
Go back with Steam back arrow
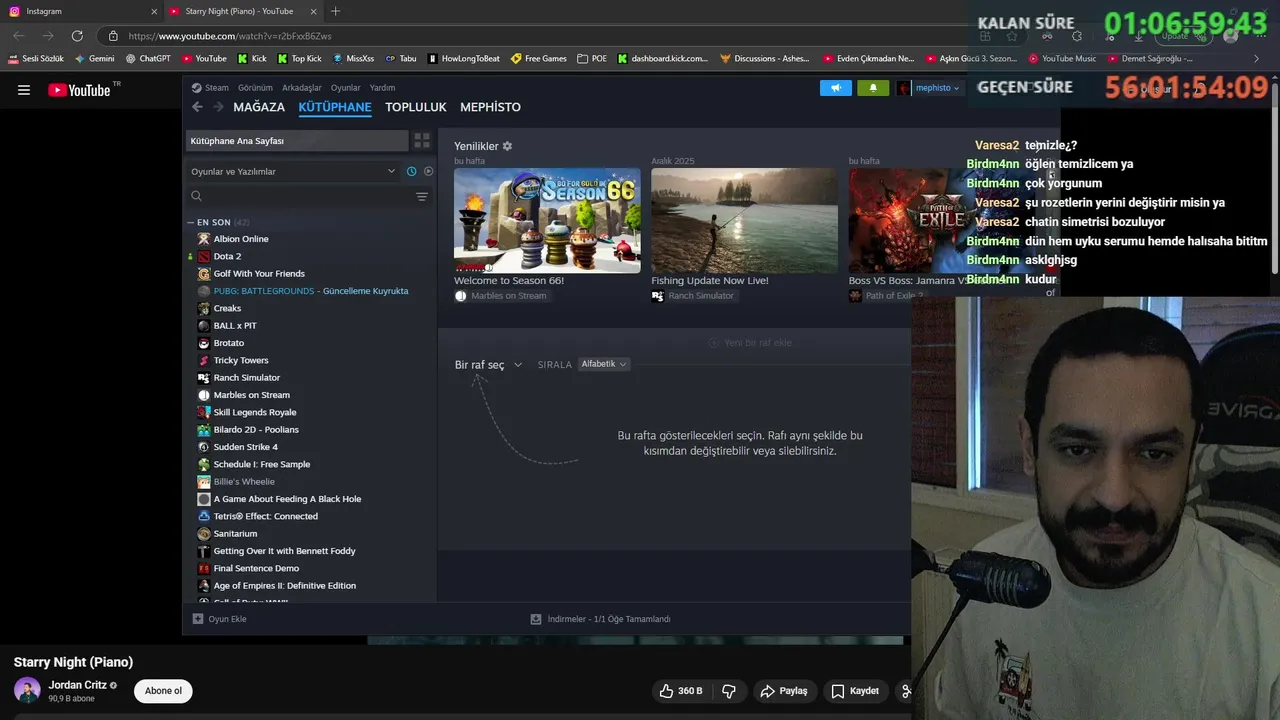point(197,107)
